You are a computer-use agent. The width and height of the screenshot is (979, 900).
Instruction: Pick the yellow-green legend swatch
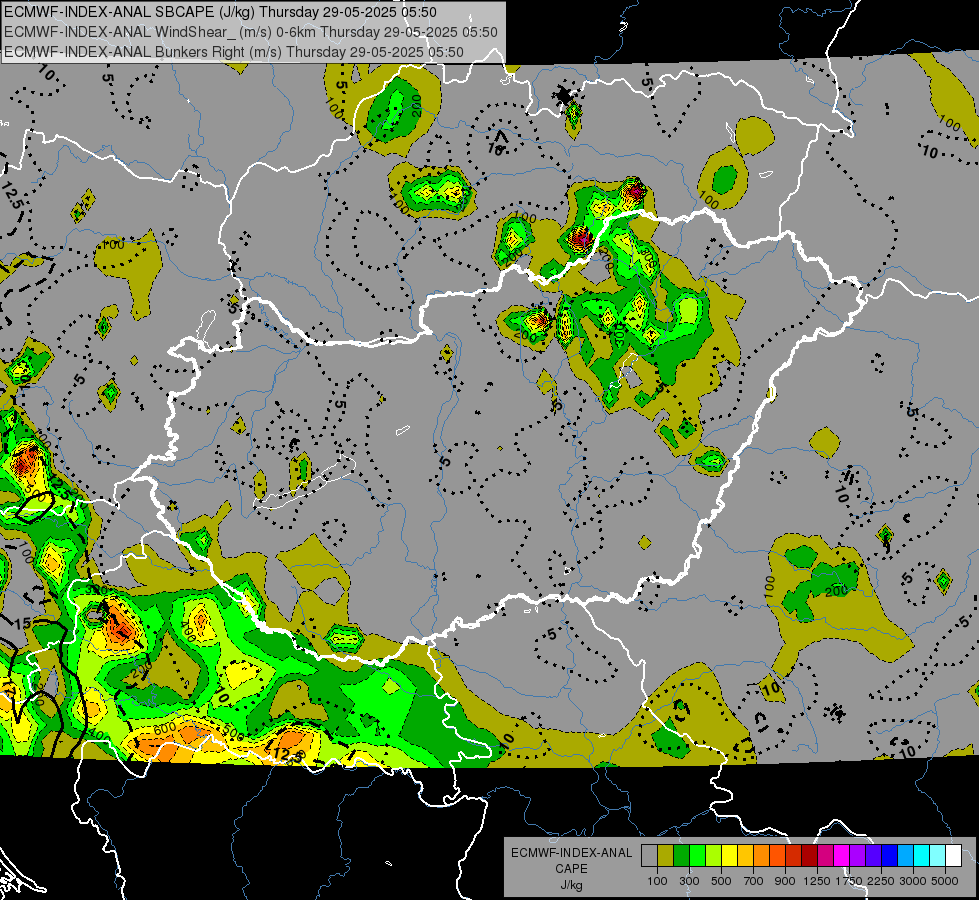tap(713, 856)
